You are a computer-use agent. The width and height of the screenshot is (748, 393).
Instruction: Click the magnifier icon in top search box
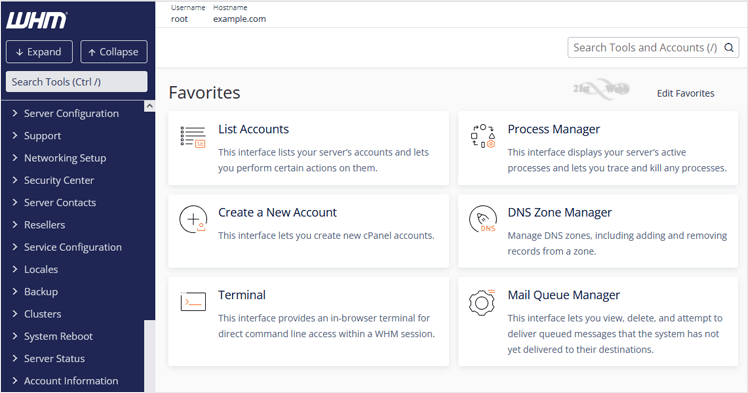[x=729, y=48]
